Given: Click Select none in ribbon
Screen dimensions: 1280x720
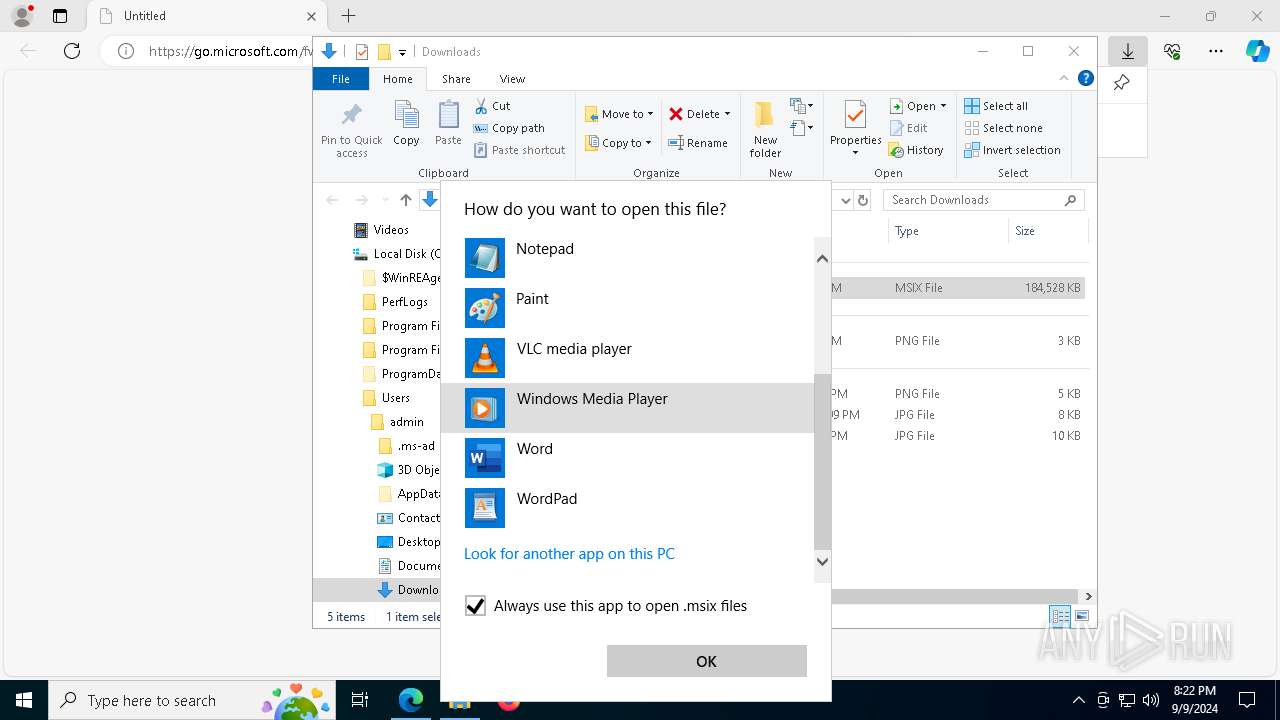Looking at the screenshot, I should point(1003,128).
